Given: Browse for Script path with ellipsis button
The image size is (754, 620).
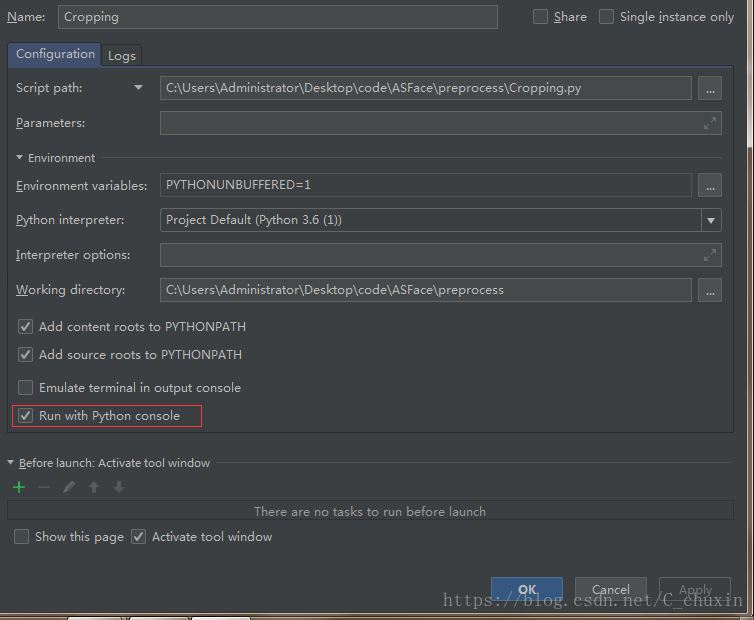Looking at the screenshot, I should (x=710, y=88).
